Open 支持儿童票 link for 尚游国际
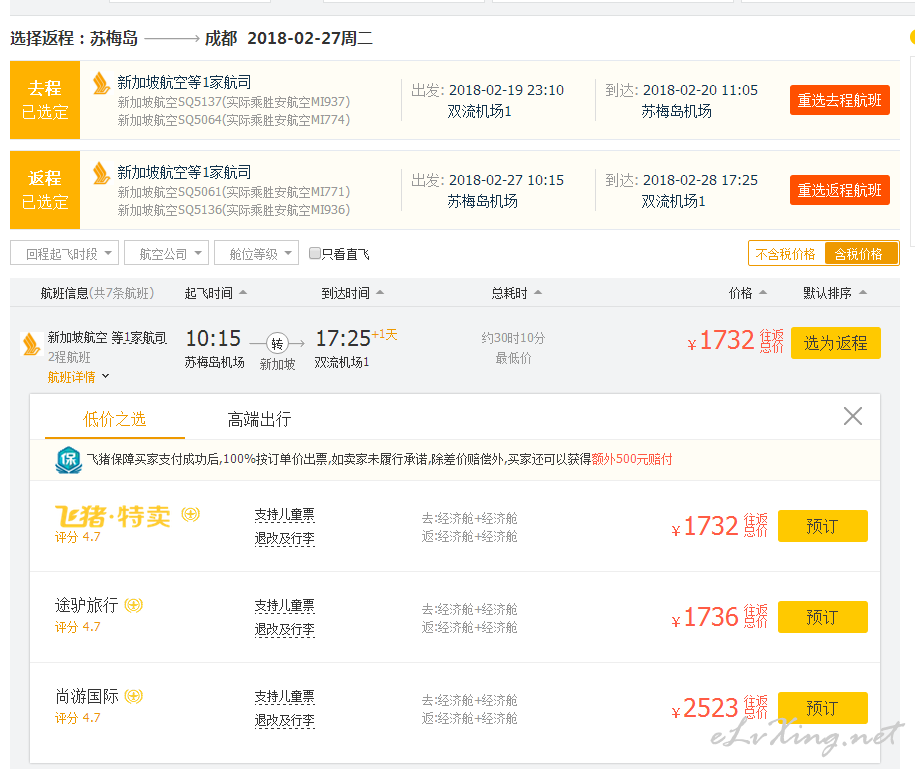The width and height of the screenshot is (915, 769). (285, 697)
